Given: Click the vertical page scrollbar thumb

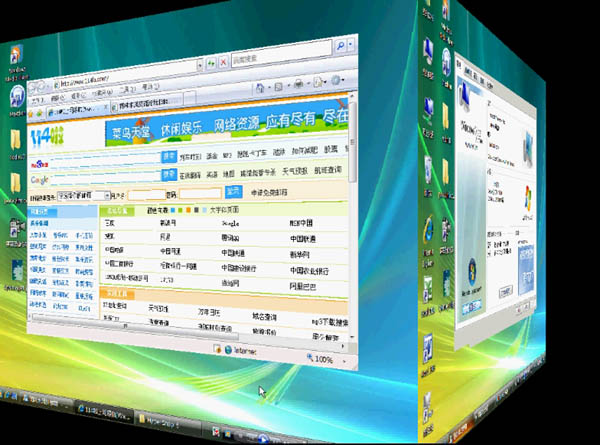Looking at the screenshot, I should tap(352, 140).
